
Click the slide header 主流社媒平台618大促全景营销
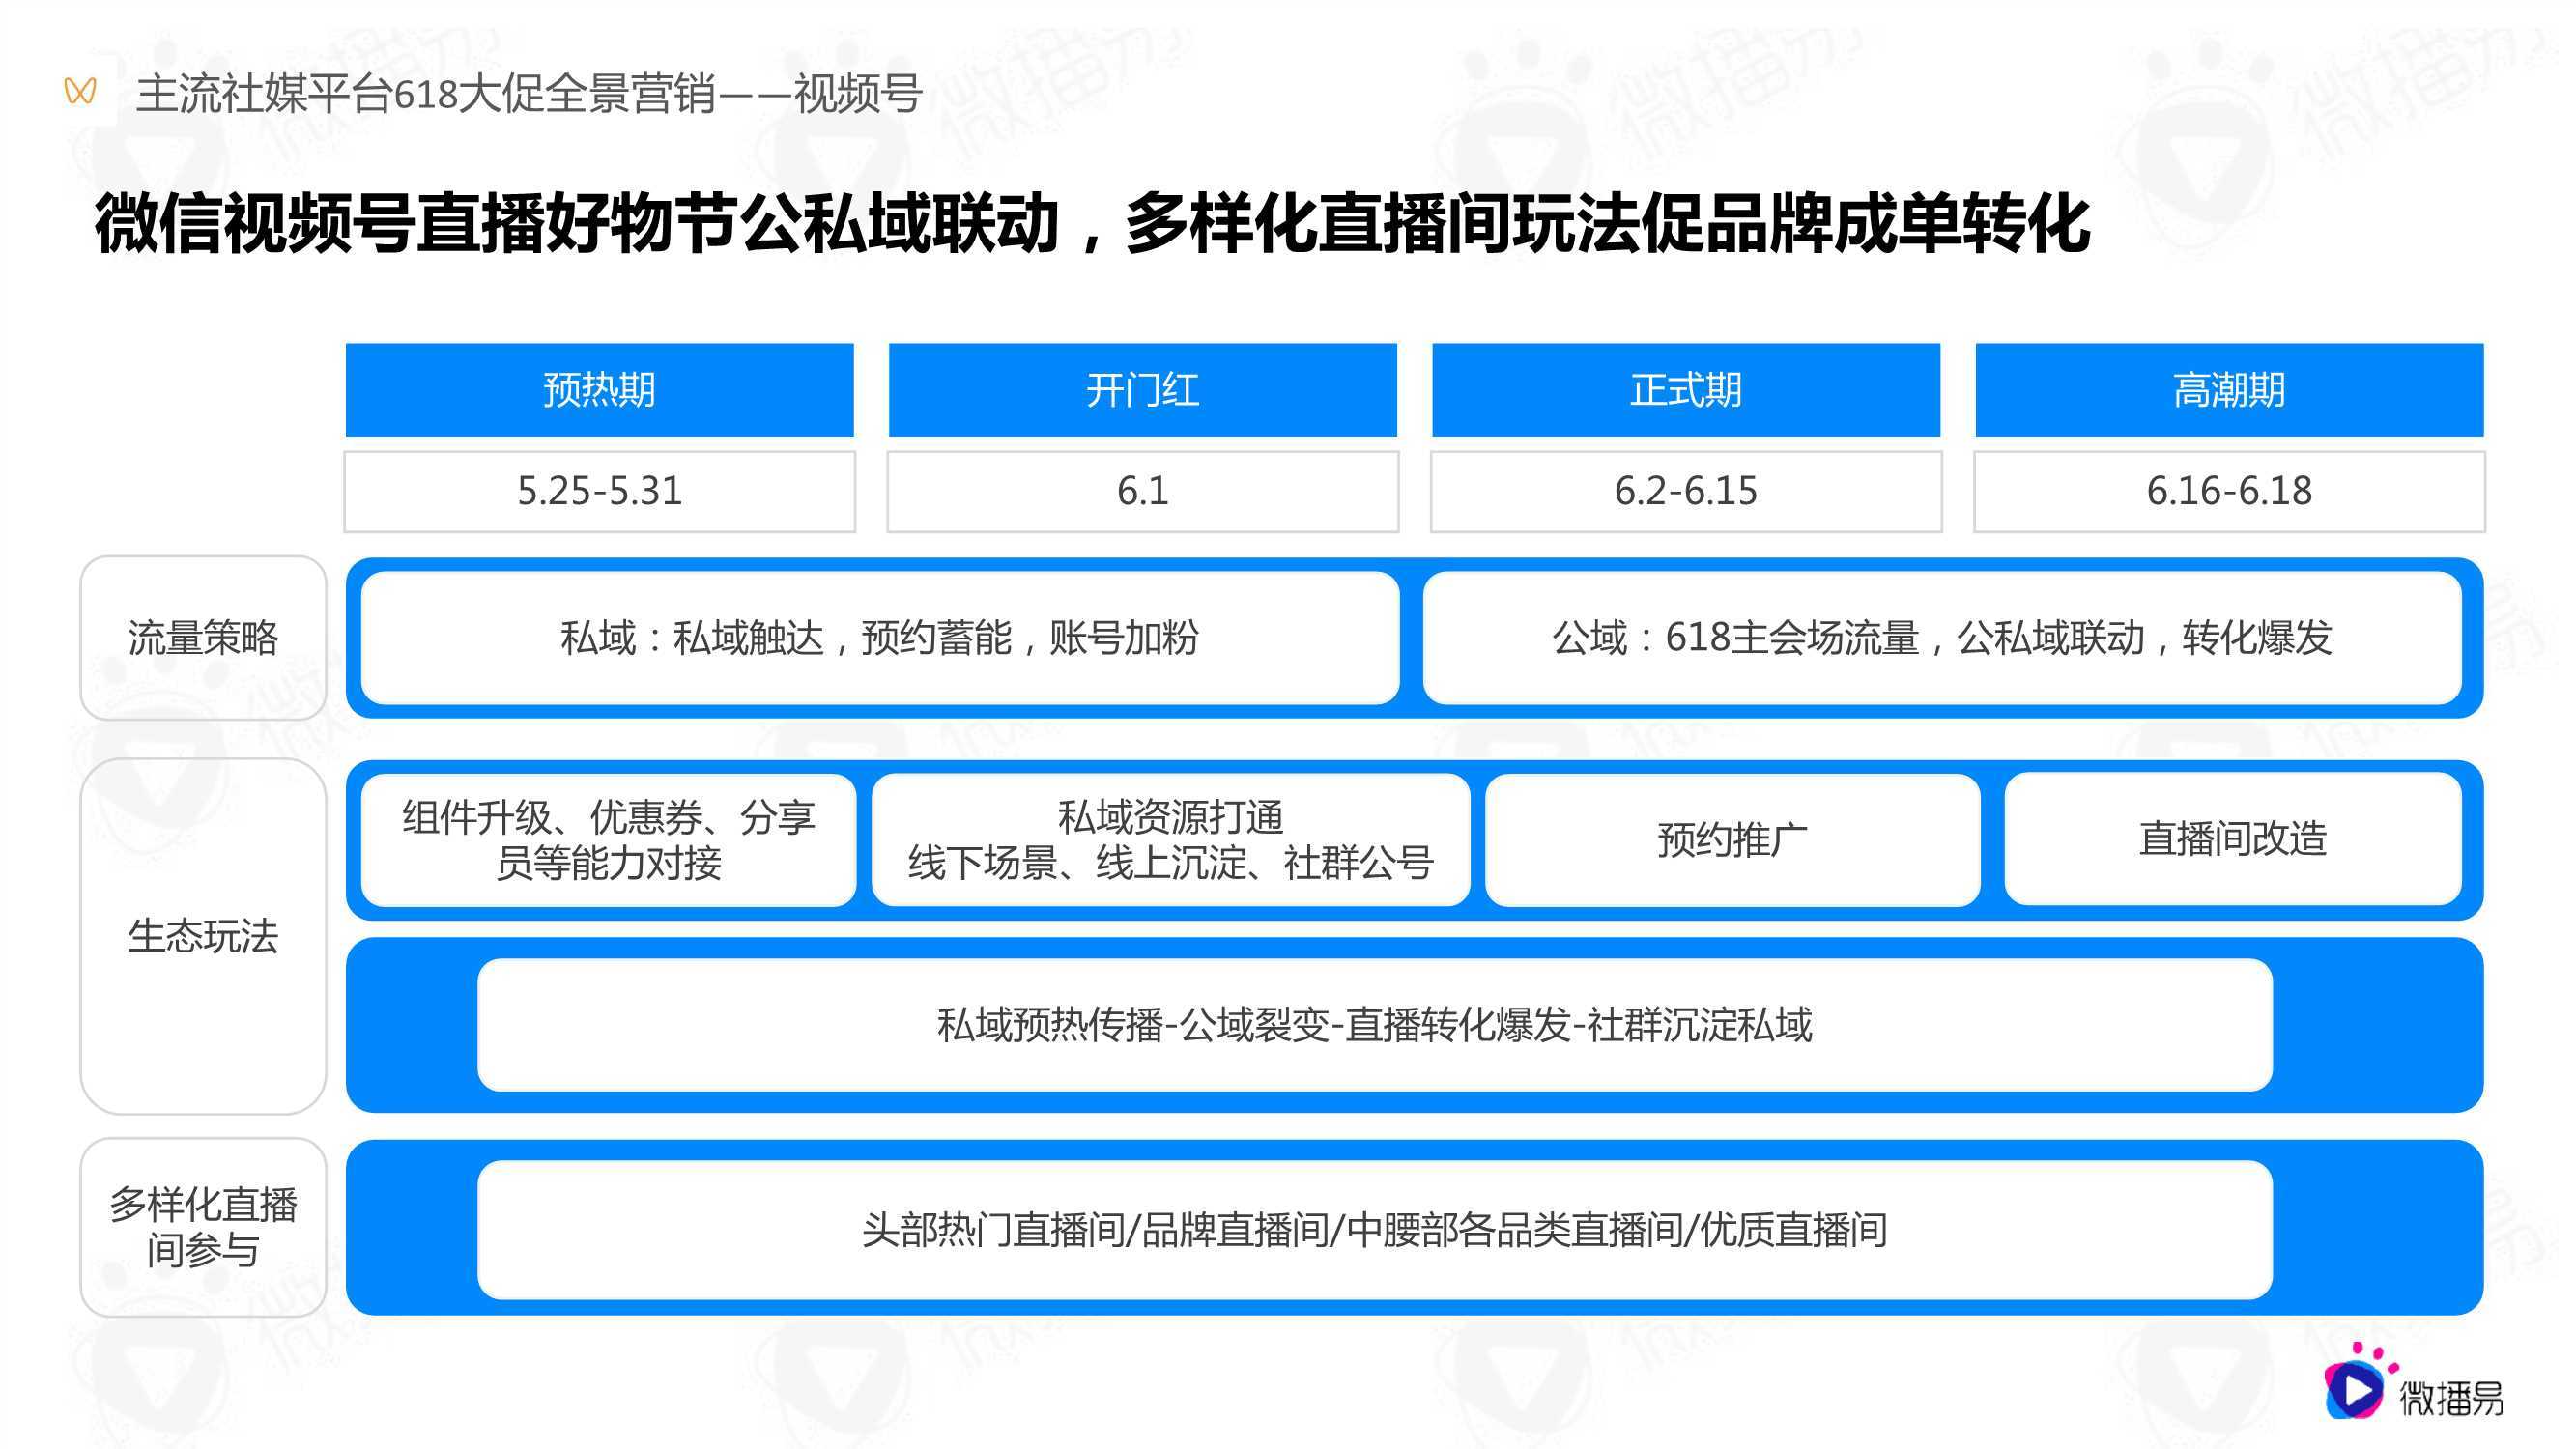pyautogui.click(x=529, y=94)
